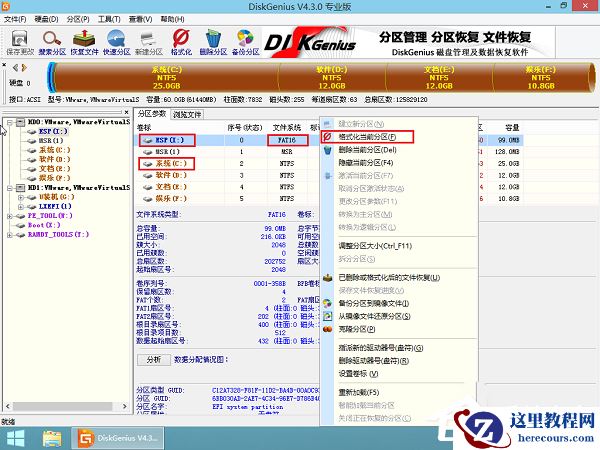This screenshot has height=450, width=600.
Task: Open the 文件(F) menu
Action: (x=15, y=19)
